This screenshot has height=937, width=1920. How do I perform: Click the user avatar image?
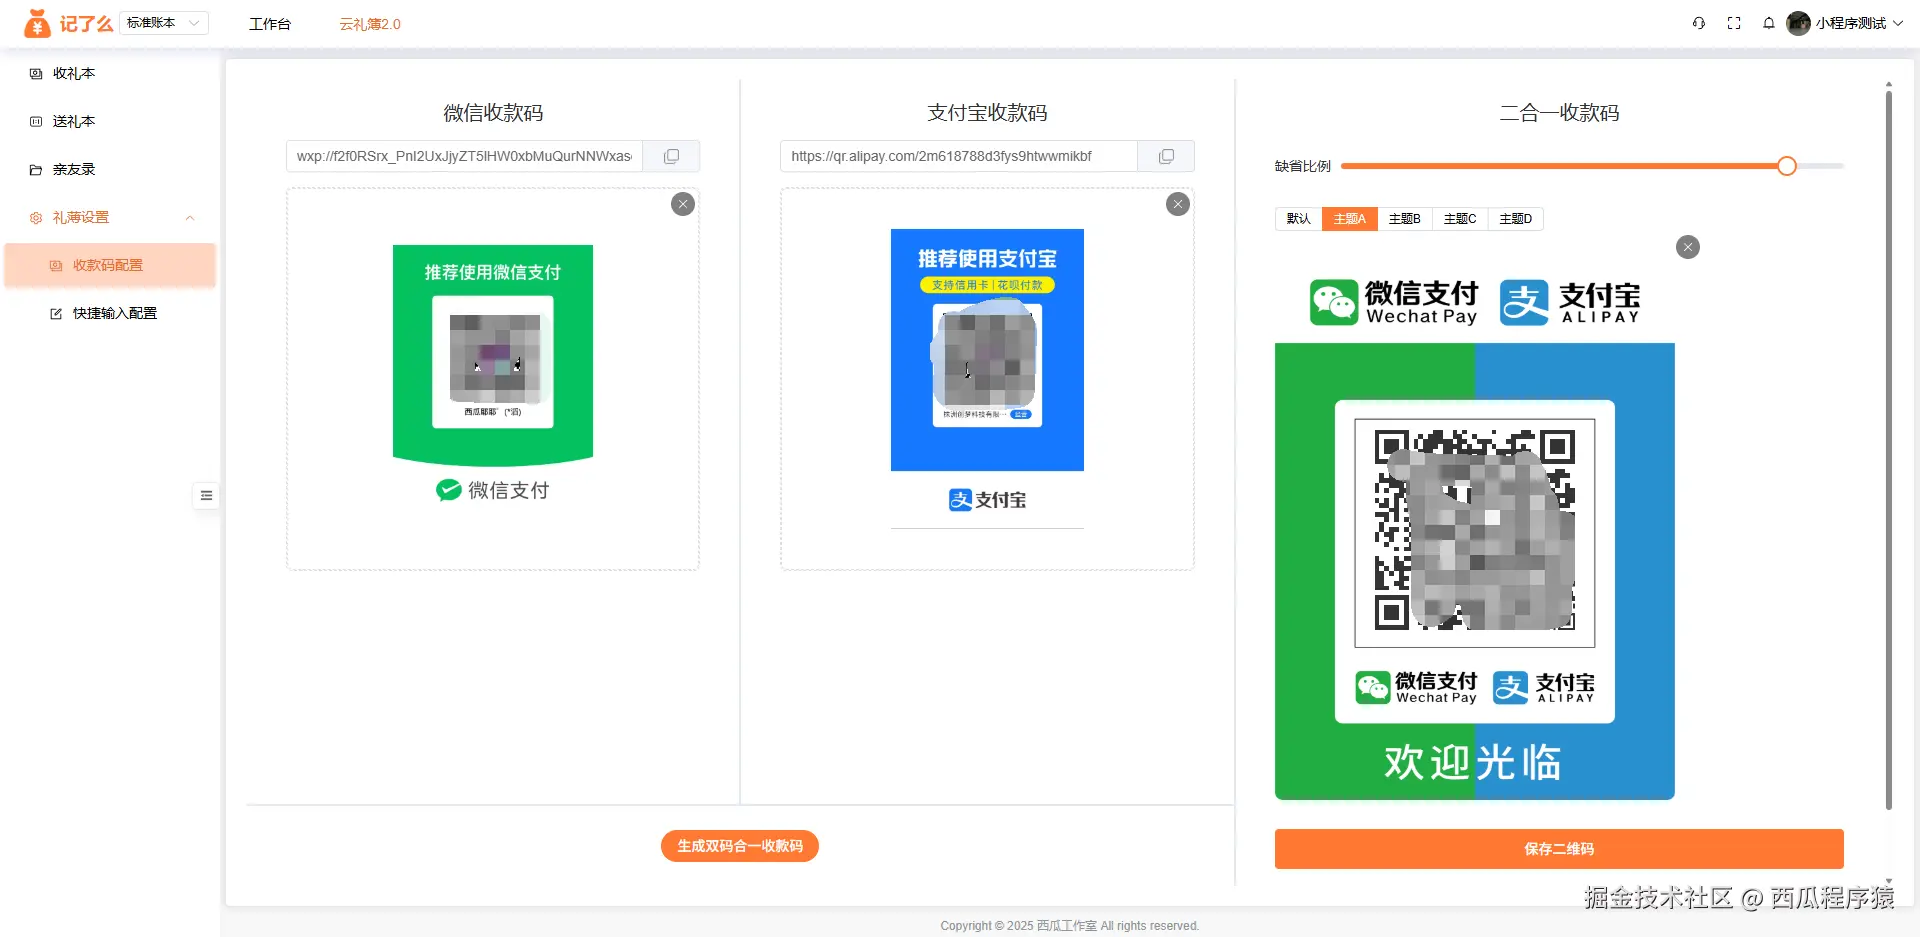[1798, 23]
